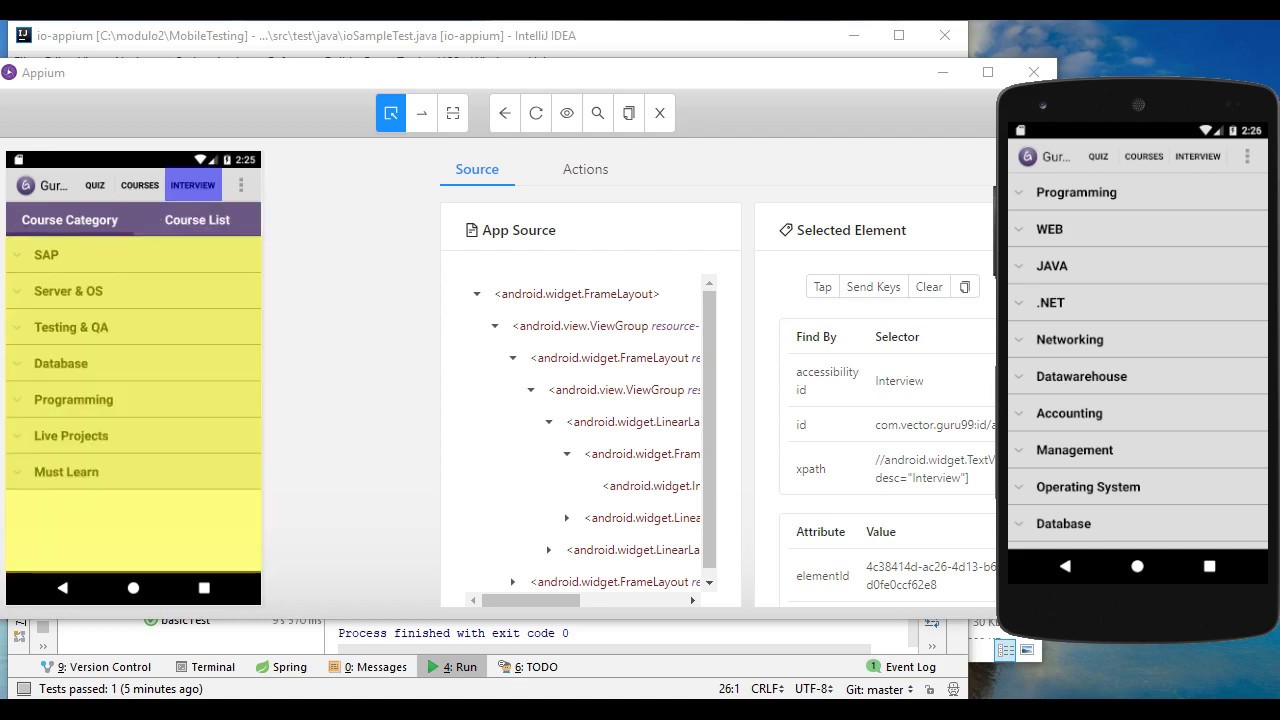This screenshot has width=1280, height=720.
Task: Click scroll-right arrow of source tree scrollbar
Action: pyautogui.click(x=692, y=600)
